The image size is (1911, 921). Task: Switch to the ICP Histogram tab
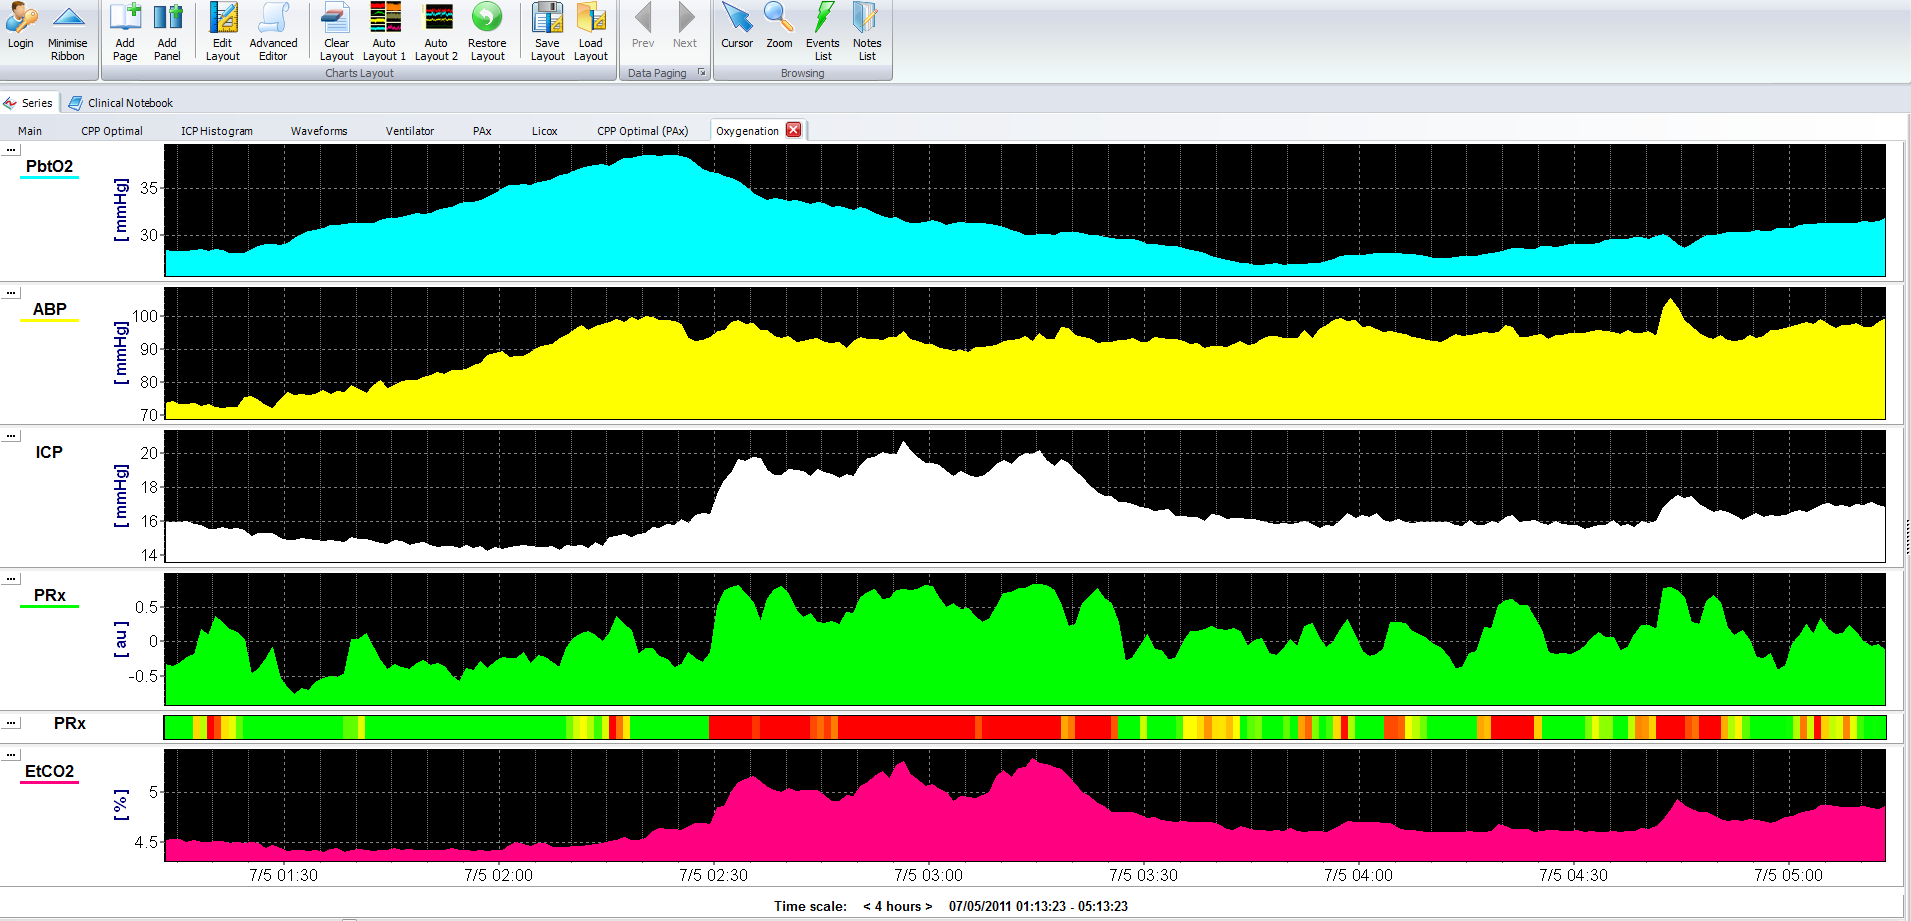[x=216, y=131]
